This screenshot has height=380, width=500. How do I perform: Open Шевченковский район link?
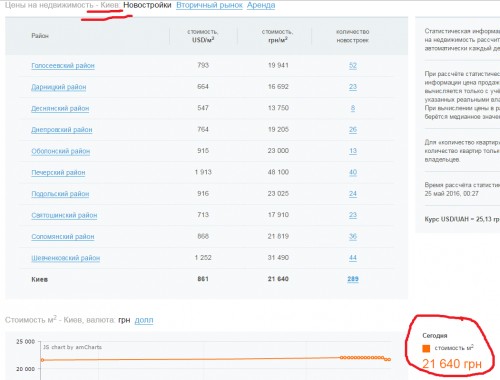click(66, 258)
